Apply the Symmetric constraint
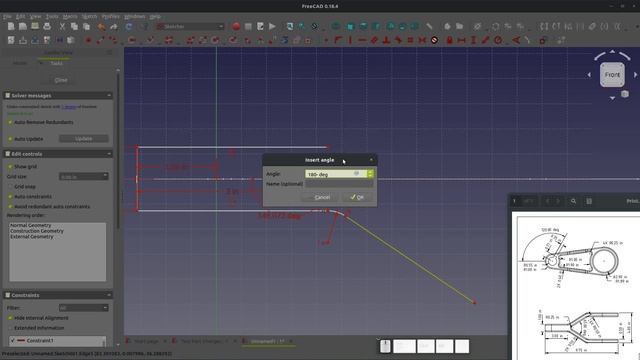The image size is (640, 360). click(x=422, y=40)
